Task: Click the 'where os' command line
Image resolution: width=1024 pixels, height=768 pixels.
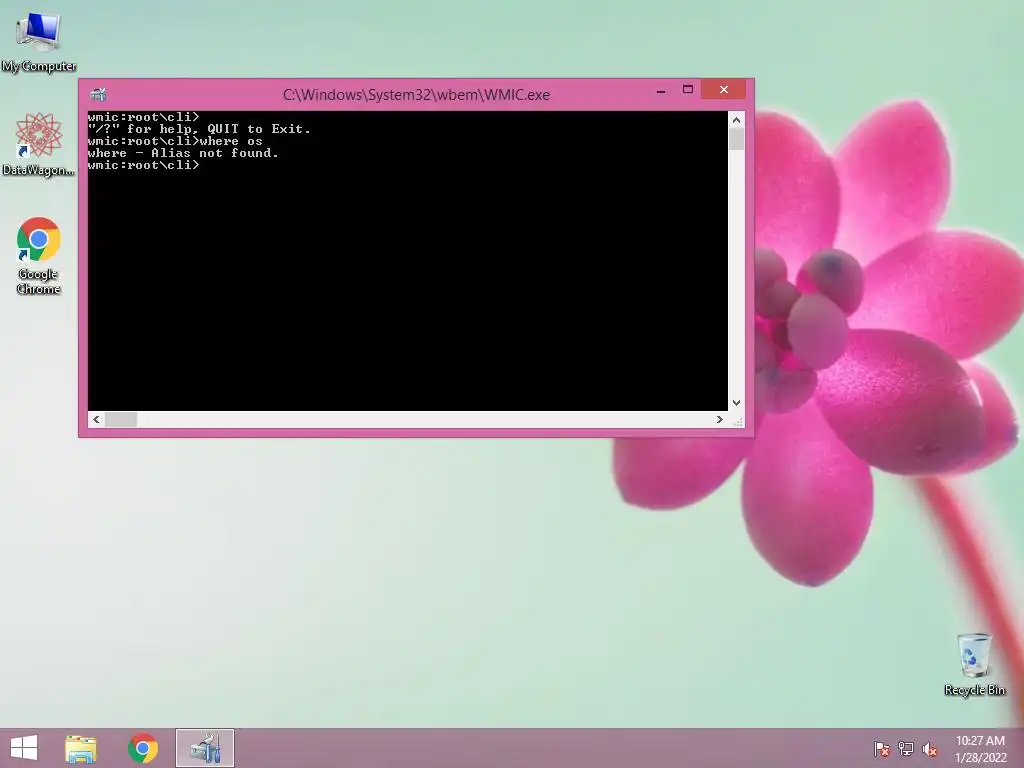Action: (175, 141)
